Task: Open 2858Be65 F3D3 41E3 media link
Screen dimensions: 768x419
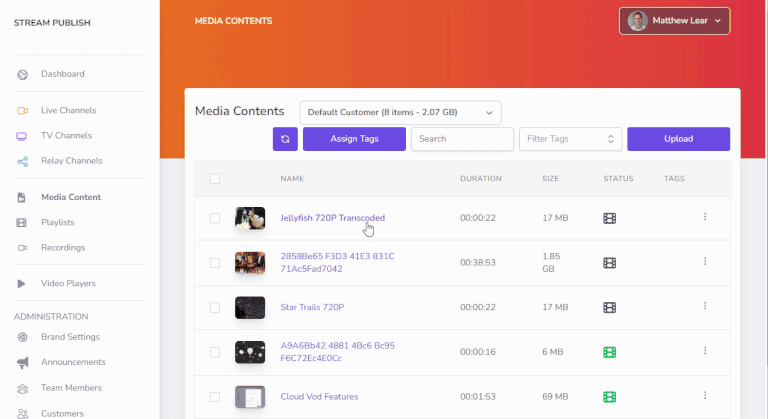Action: [x=337, y=263]
